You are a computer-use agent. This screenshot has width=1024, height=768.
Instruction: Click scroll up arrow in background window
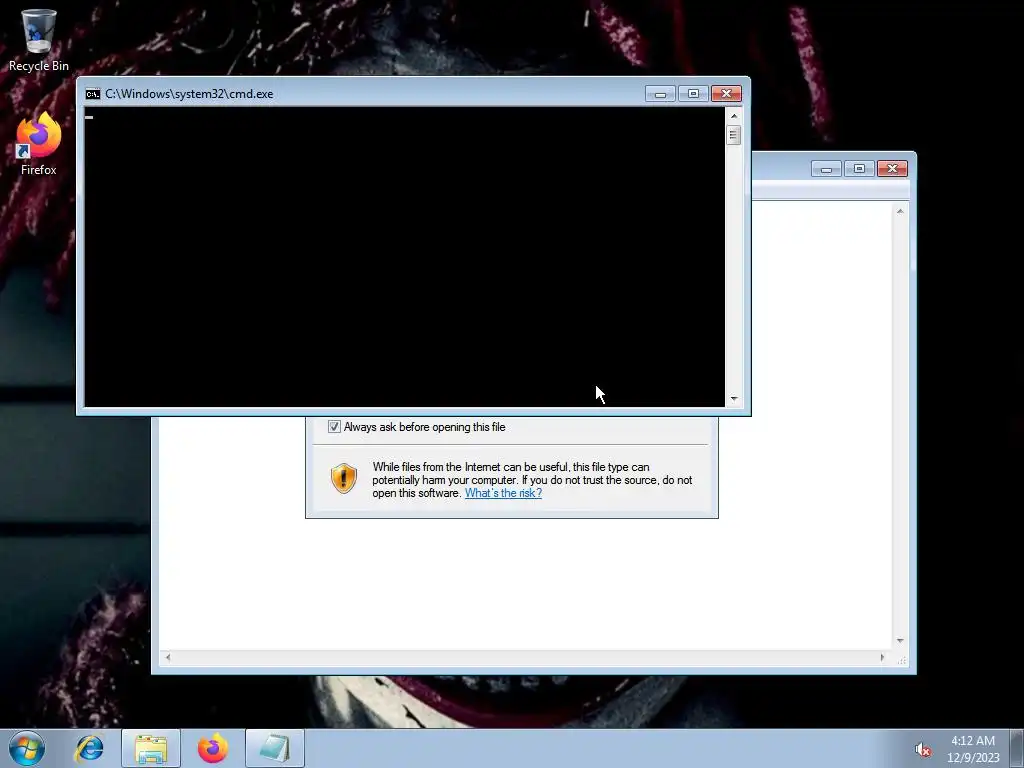[900, 212]
